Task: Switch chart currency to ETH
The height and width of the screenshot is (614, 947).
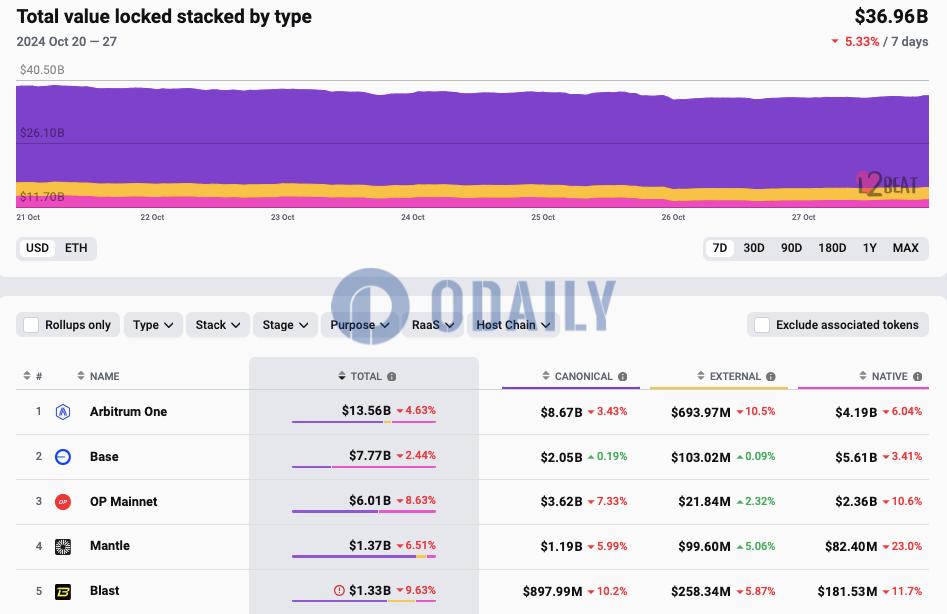Action: [76, 248]
